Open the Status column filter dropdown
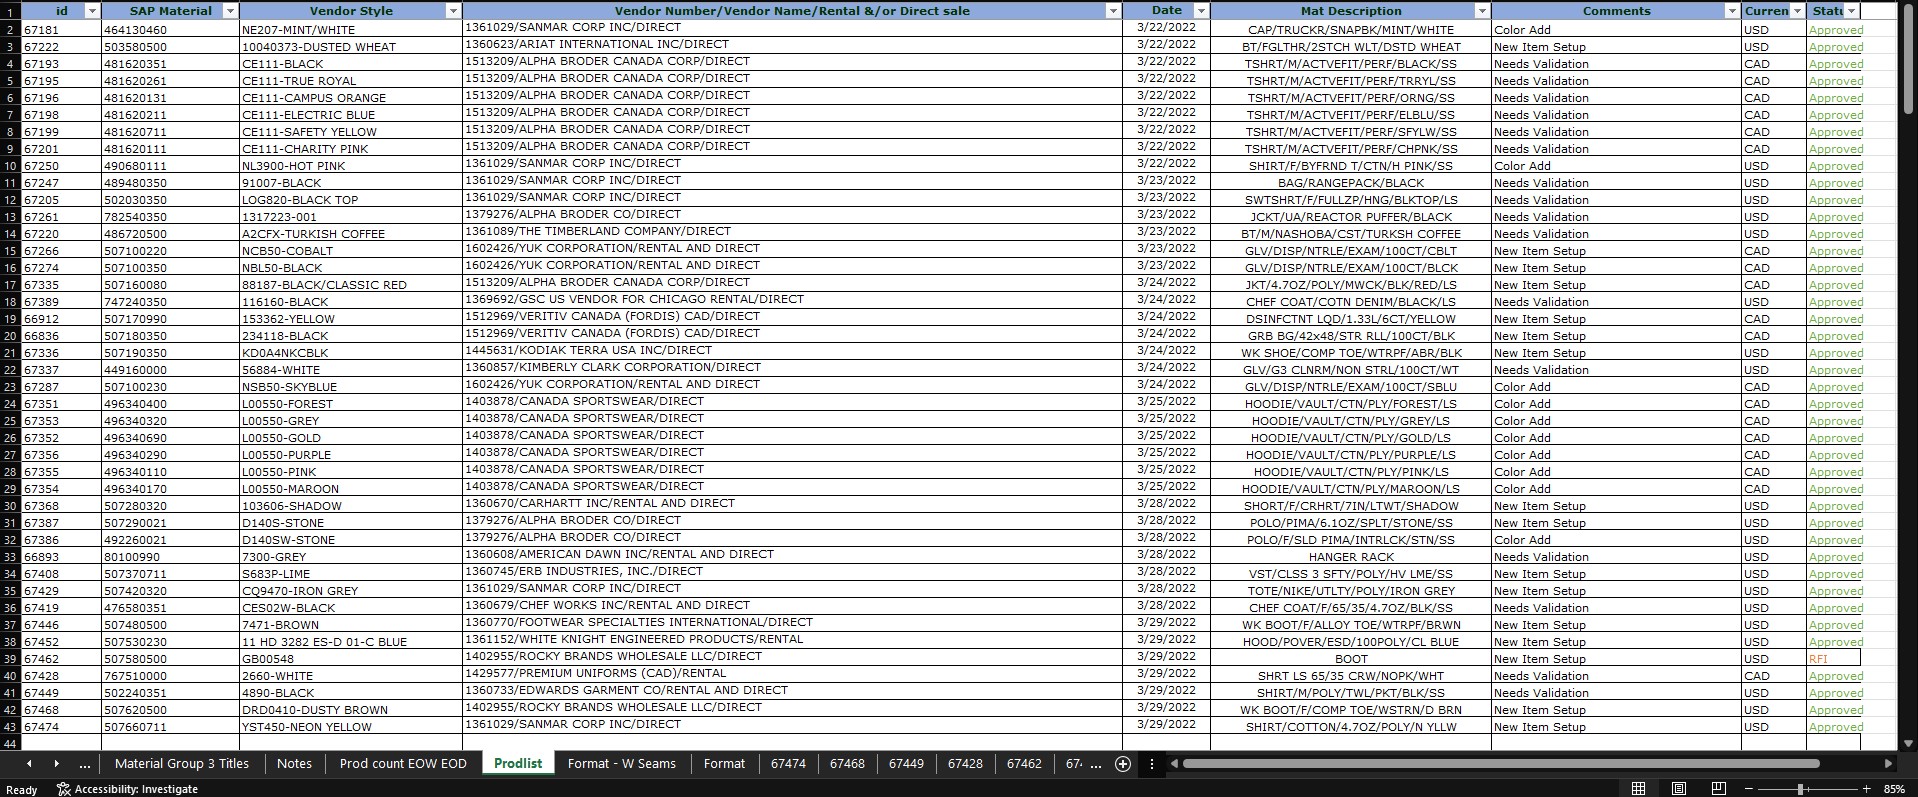 1852,11
